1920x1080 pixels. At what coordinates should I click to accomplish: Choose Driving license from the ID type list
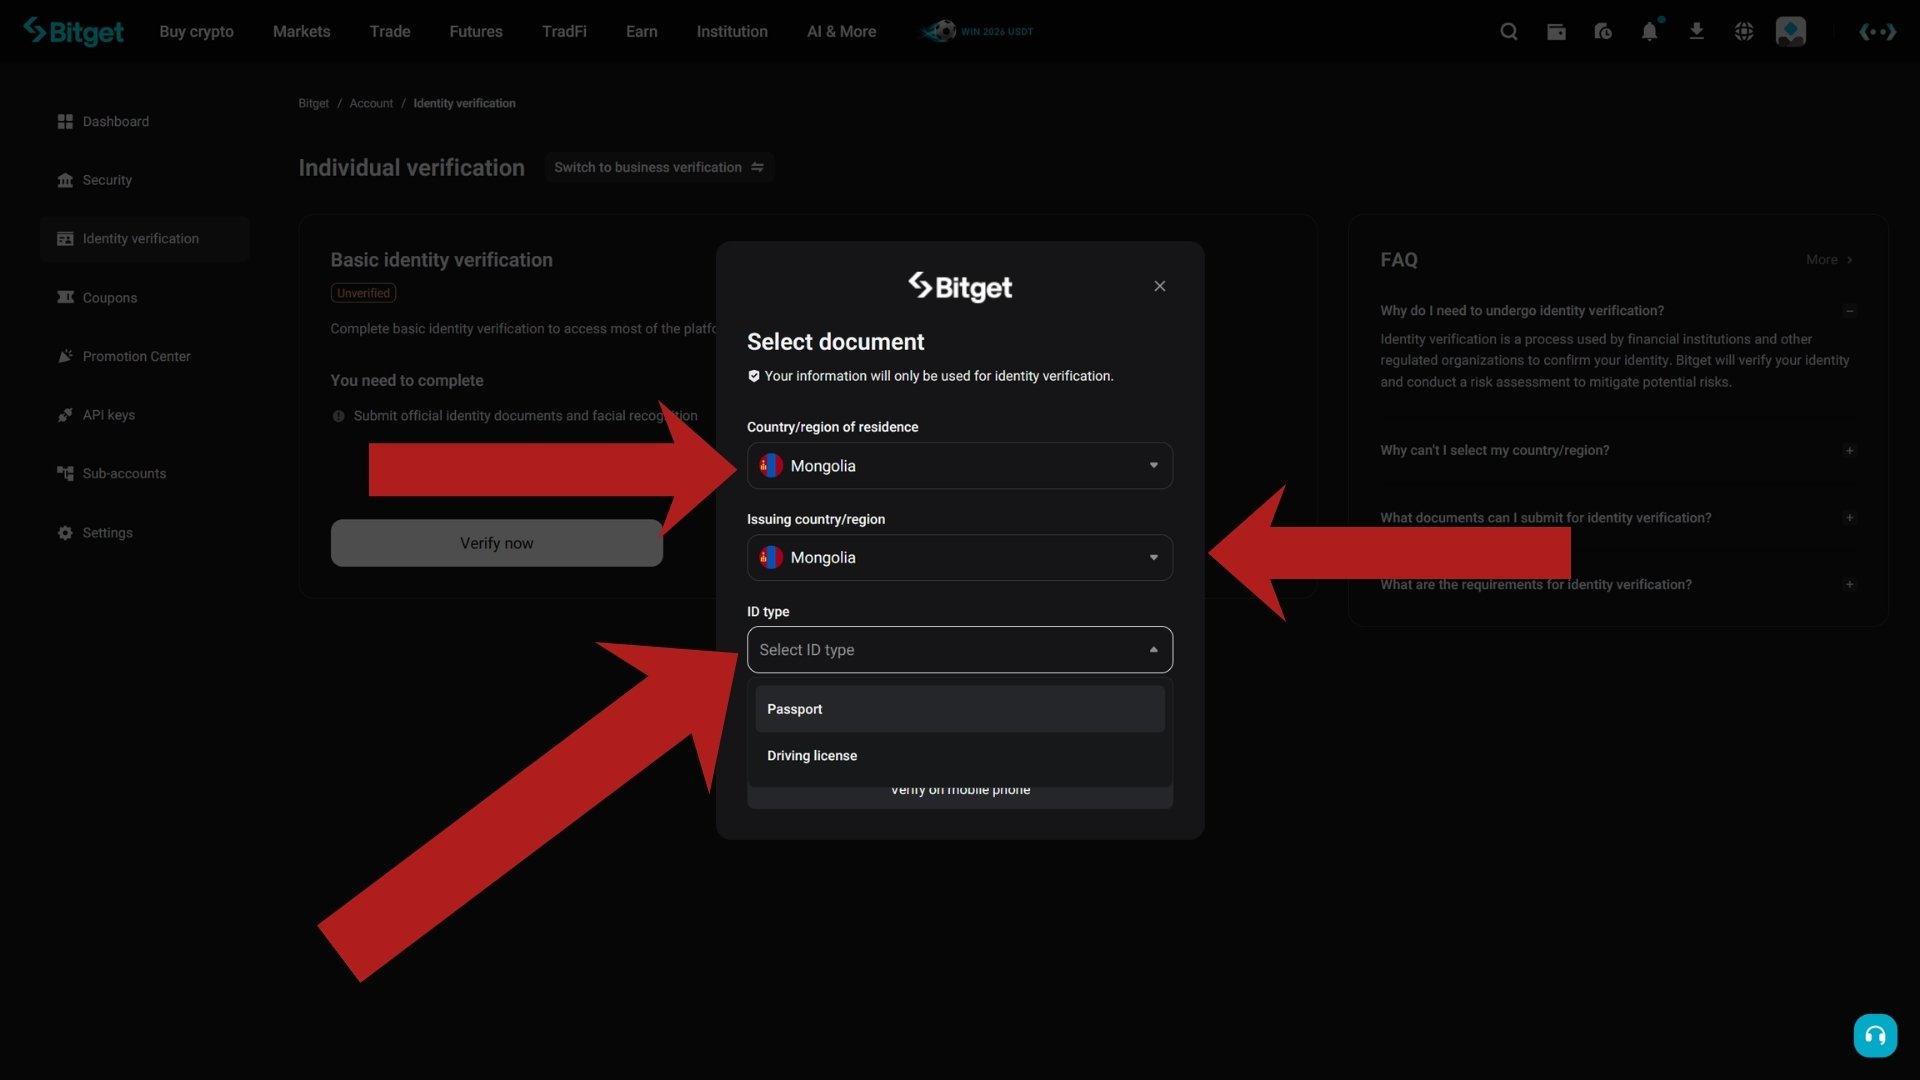point(960,756)
